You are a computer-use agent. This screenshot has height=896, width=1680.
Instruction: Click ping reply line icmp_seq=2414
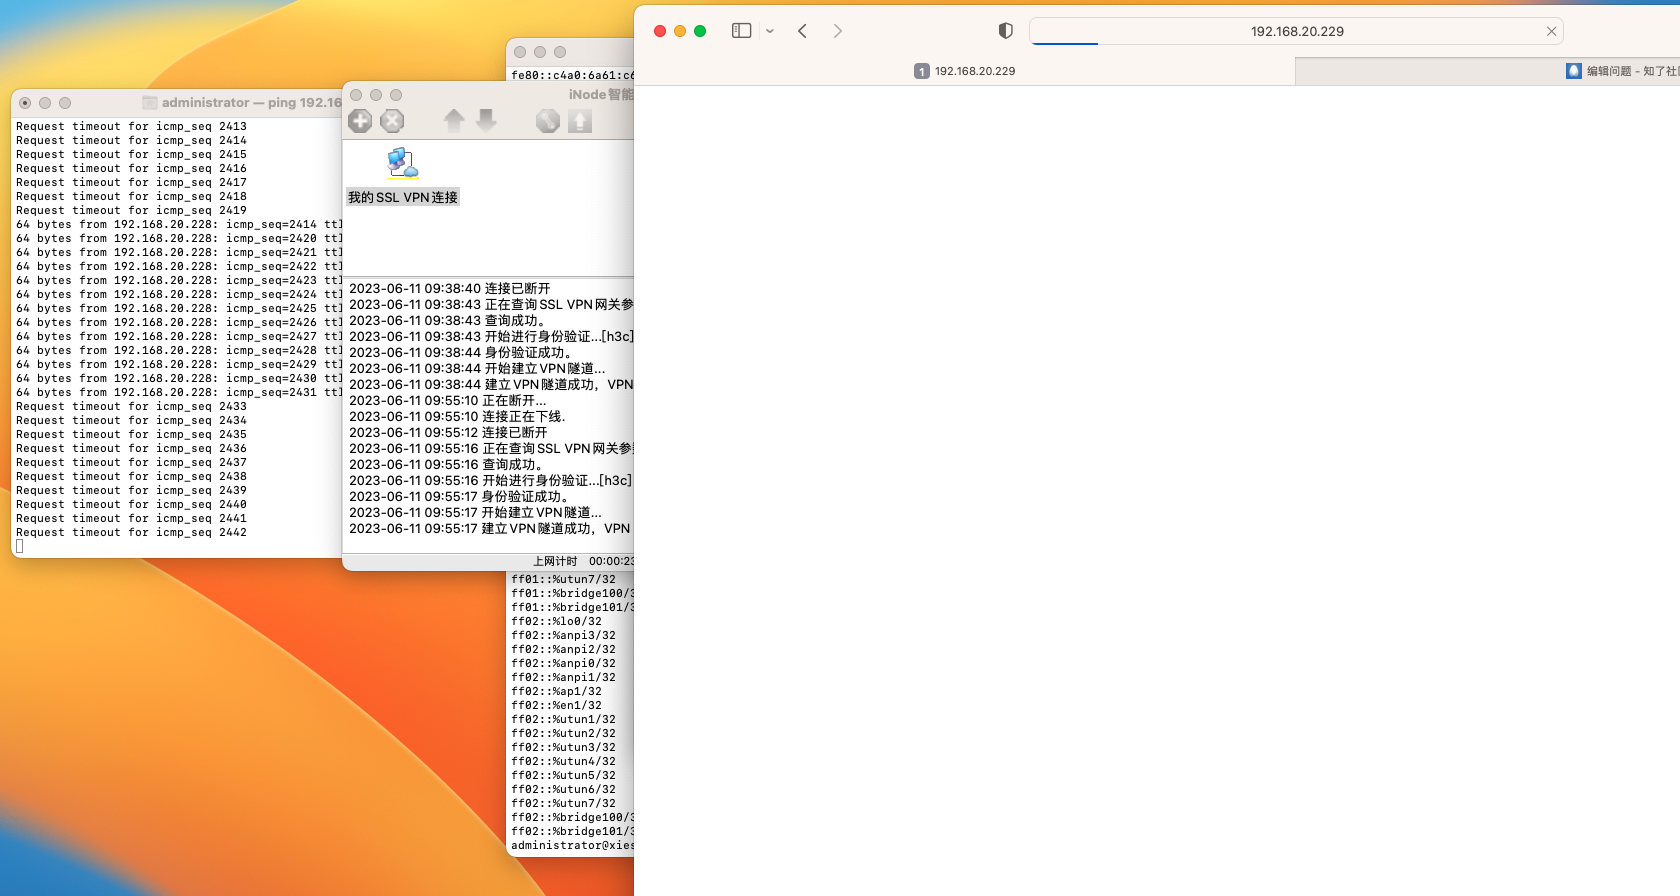click(179, 224)
